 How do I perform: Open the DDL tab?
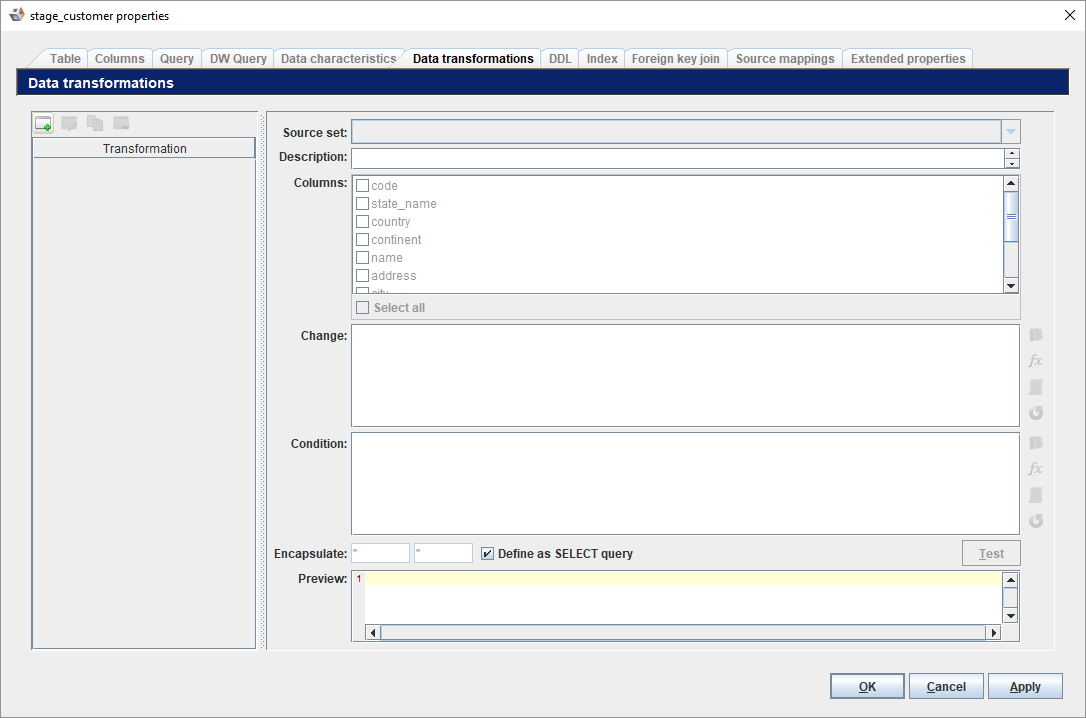coord(560,59)
